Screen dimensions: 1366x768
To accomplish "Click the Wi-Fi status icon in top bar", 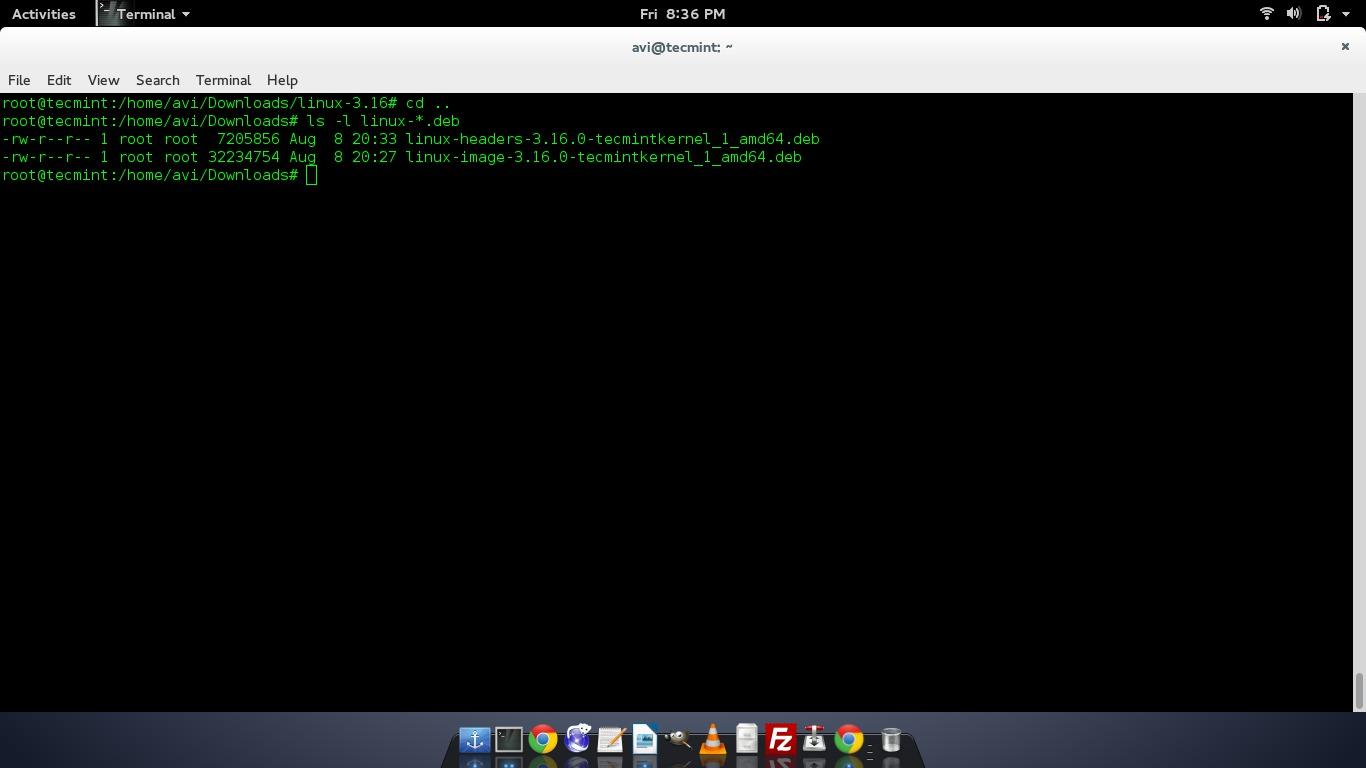I will [x=1266, y=14].
